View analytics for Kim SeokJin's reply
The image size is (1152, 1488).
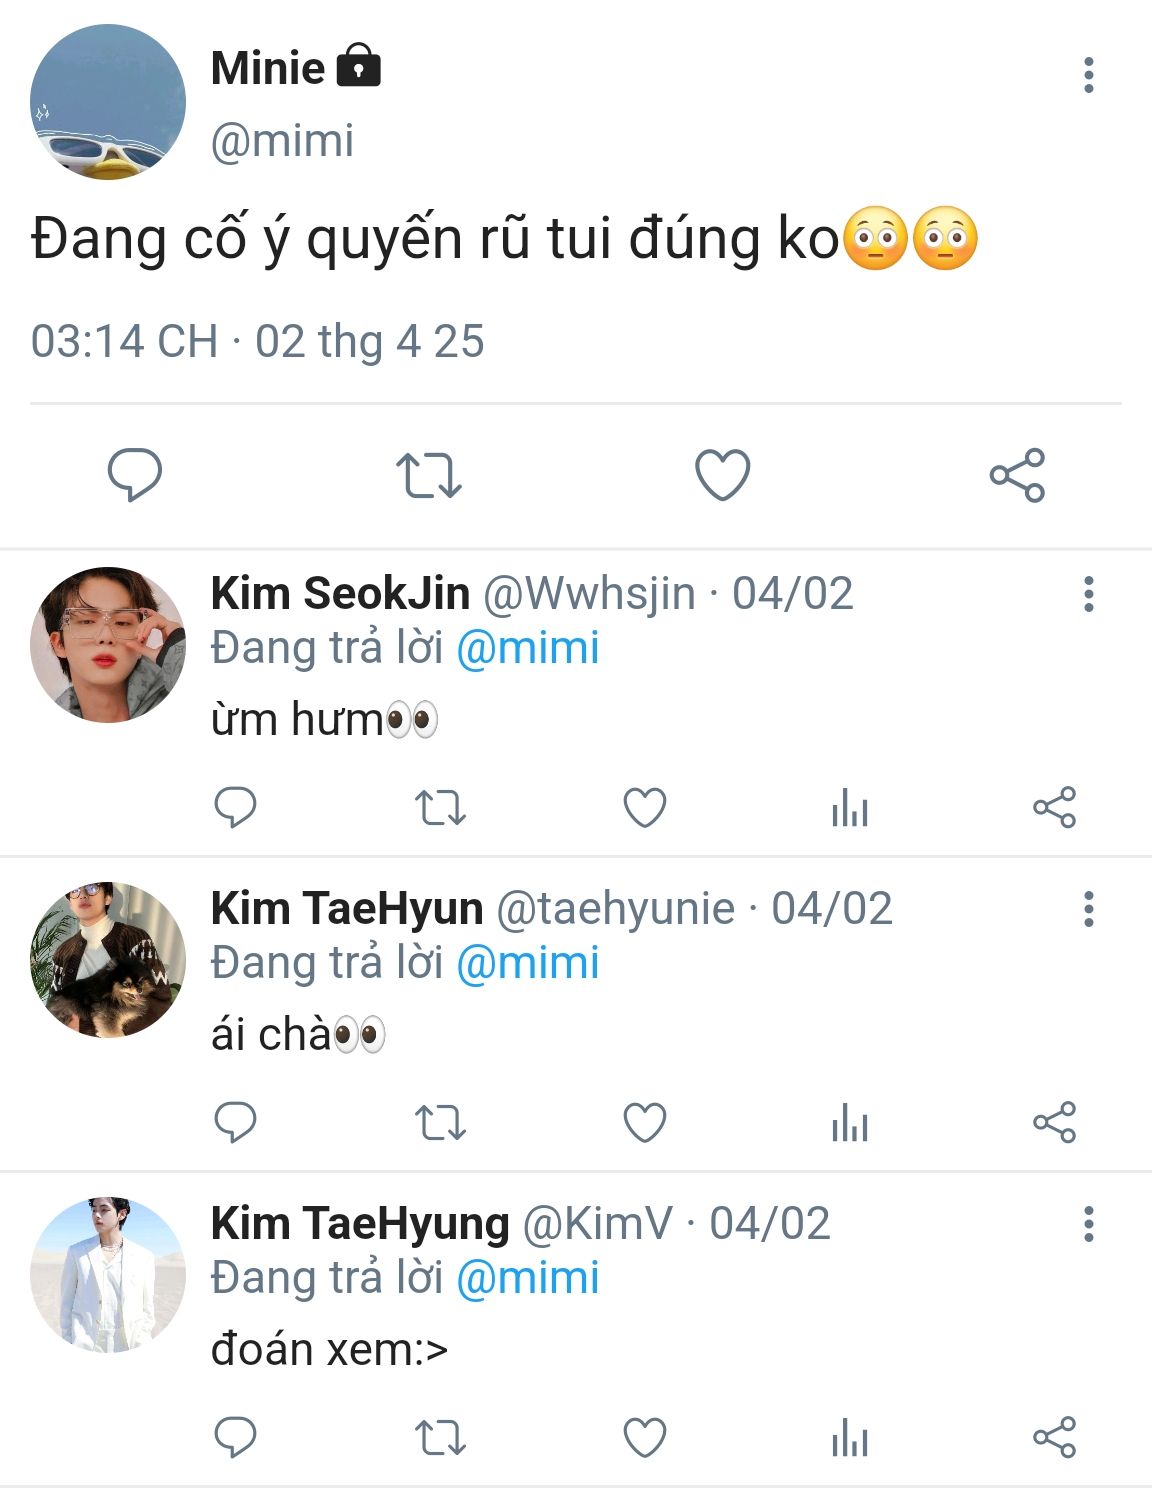[849, 807]
